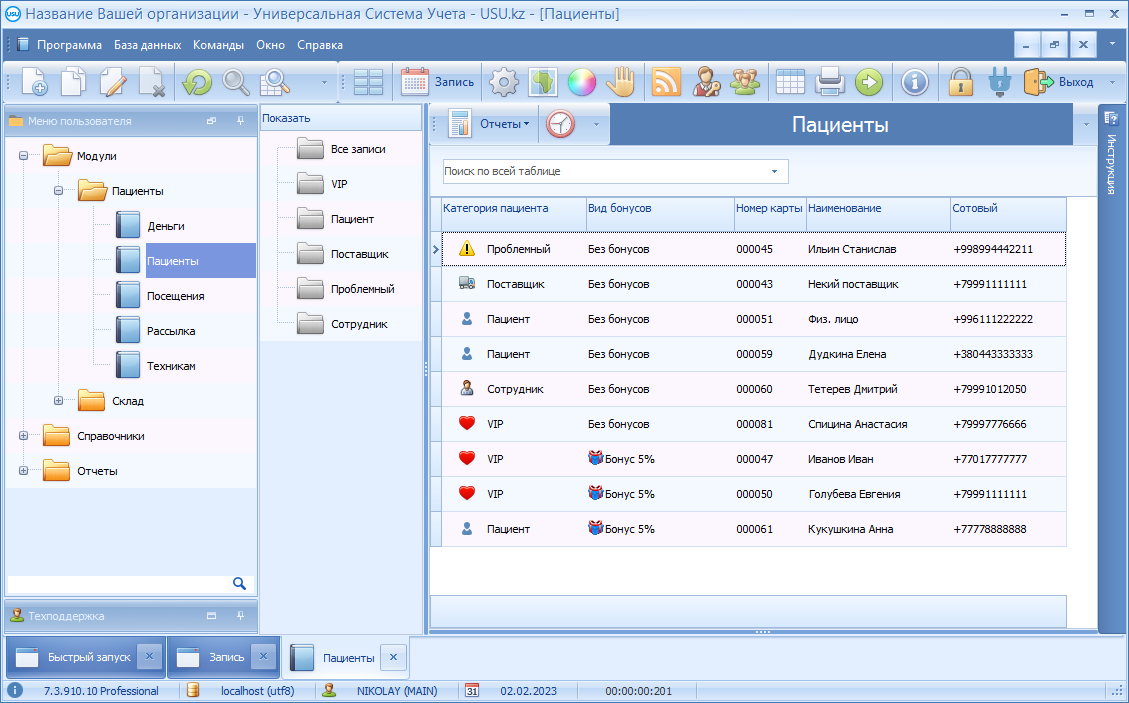Open the color wheel theme picker
The image size is (1129, 703).
(581, 82)
